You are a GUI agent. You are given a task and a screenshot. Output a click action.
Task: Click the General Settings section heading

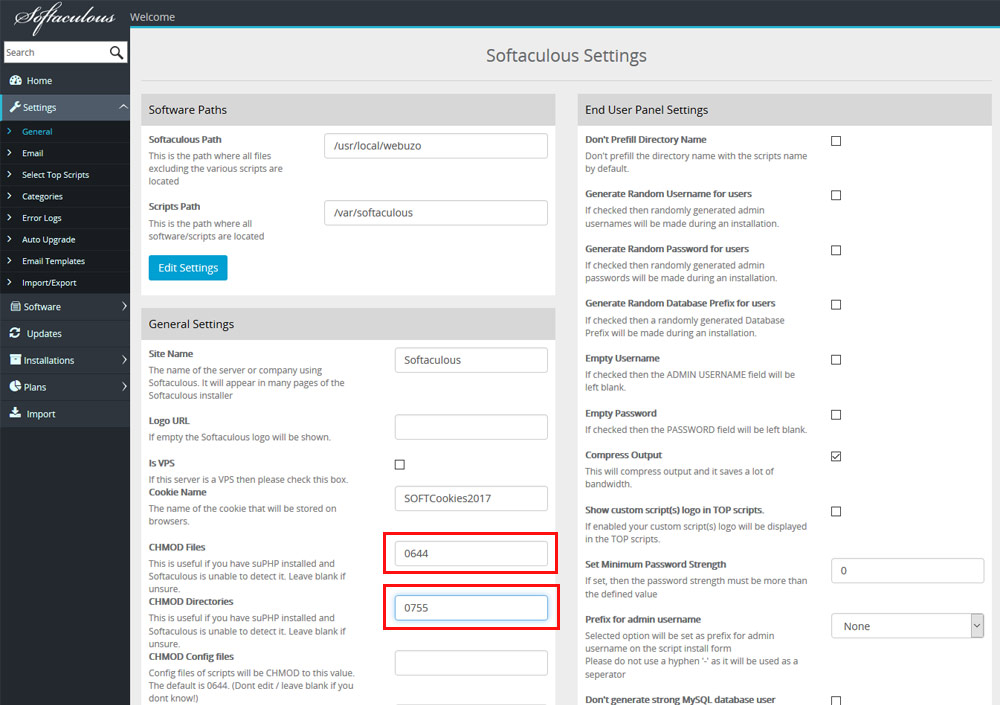pos(191,324)
